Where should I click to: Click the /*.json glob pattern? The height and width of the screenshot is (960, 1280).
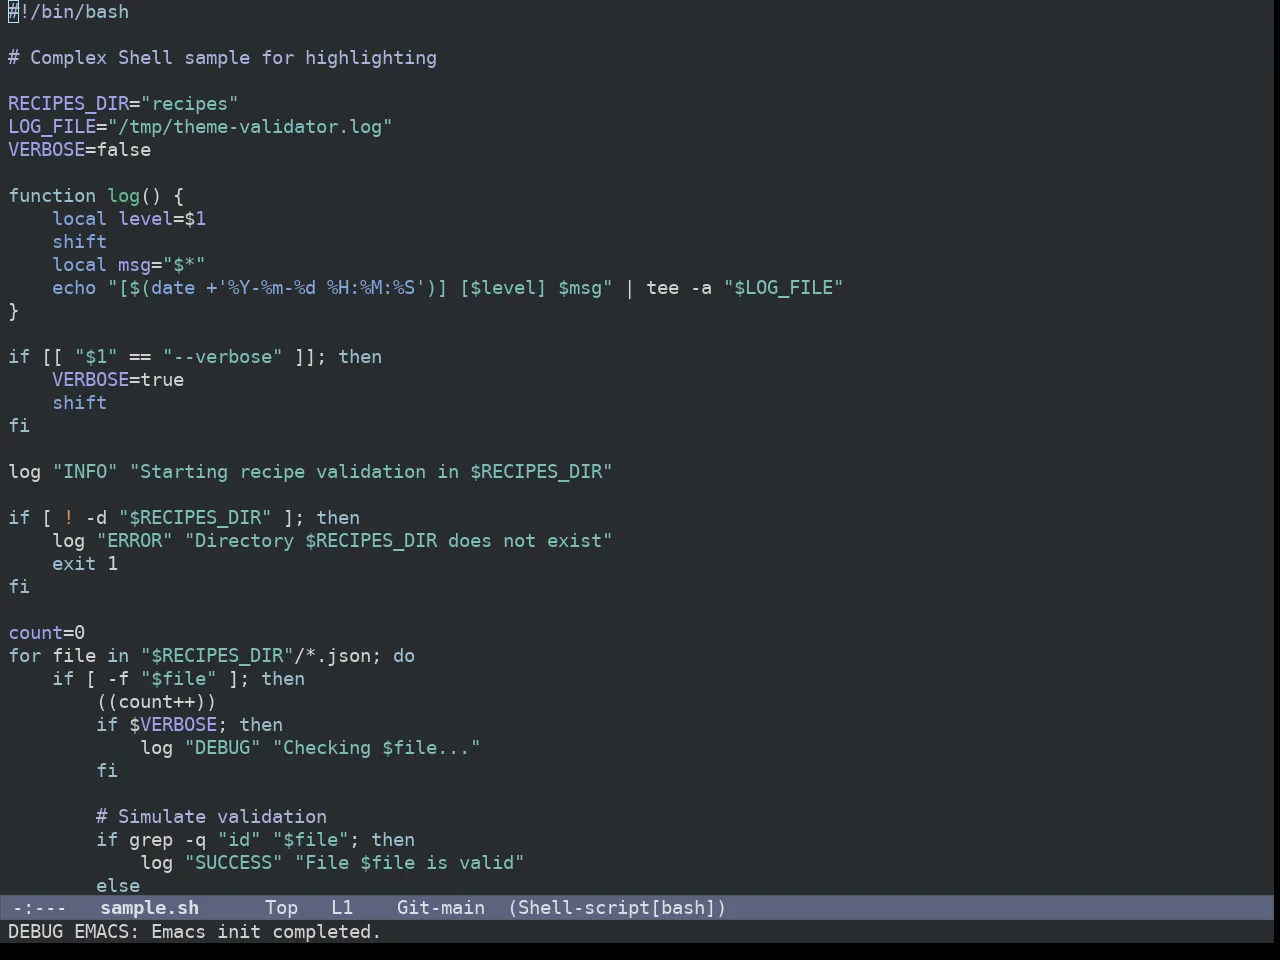pyautogui.click(x=332, y=656)
